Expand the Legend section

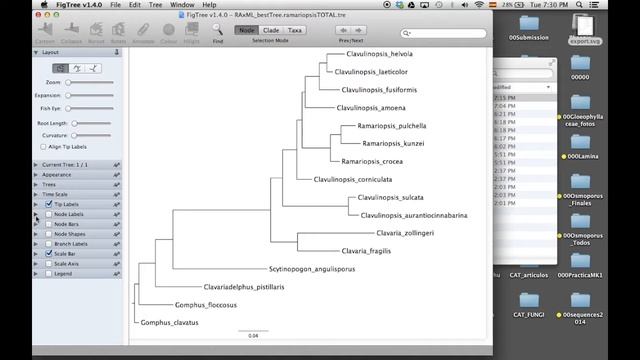tap(36, 274)
